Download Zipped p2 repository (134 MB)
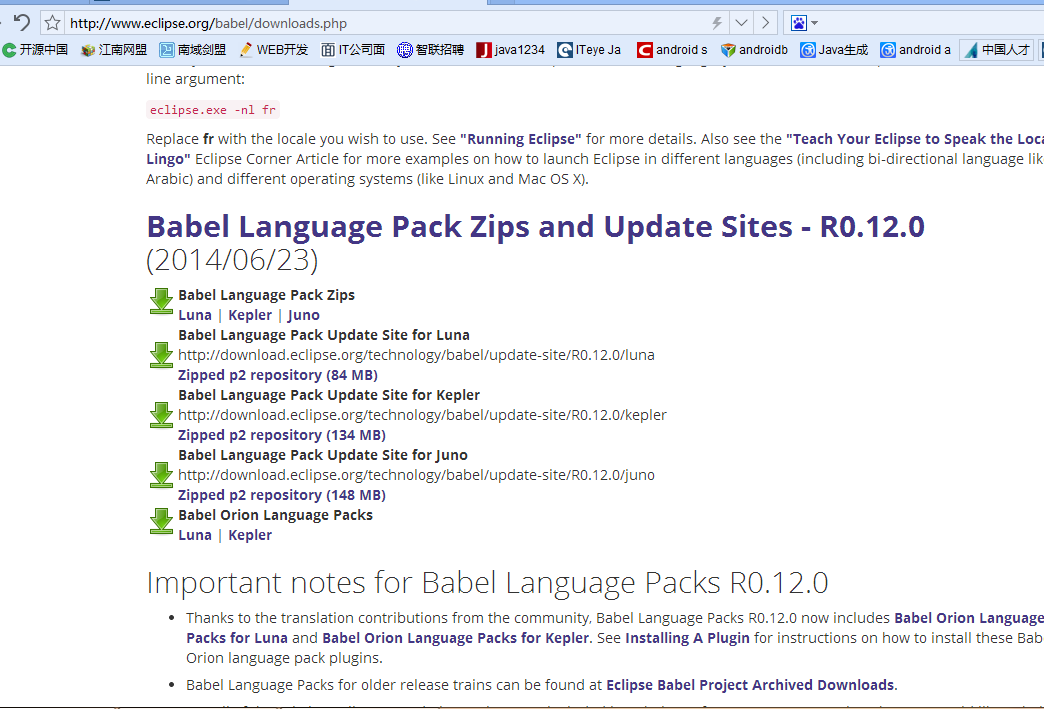 (282, 435)
